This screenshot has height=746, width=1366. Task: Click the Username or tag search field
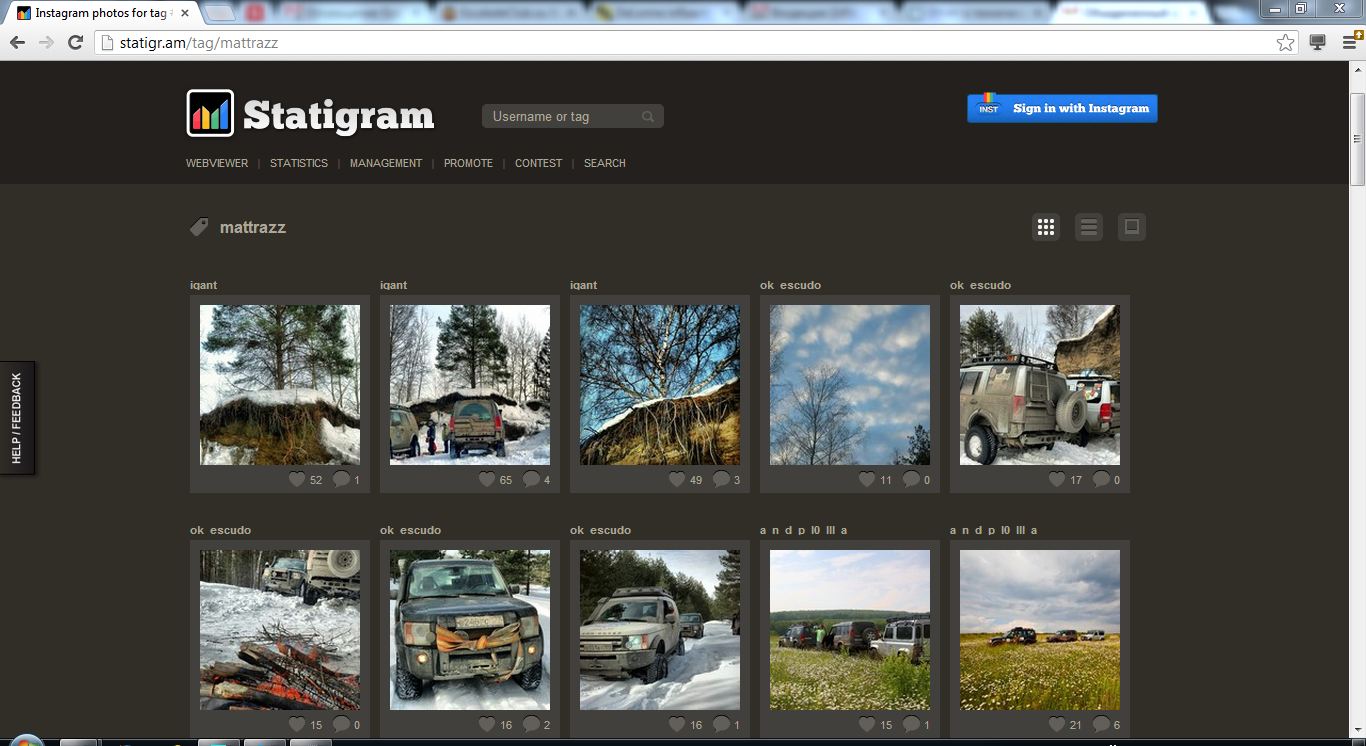pos(563,117)
